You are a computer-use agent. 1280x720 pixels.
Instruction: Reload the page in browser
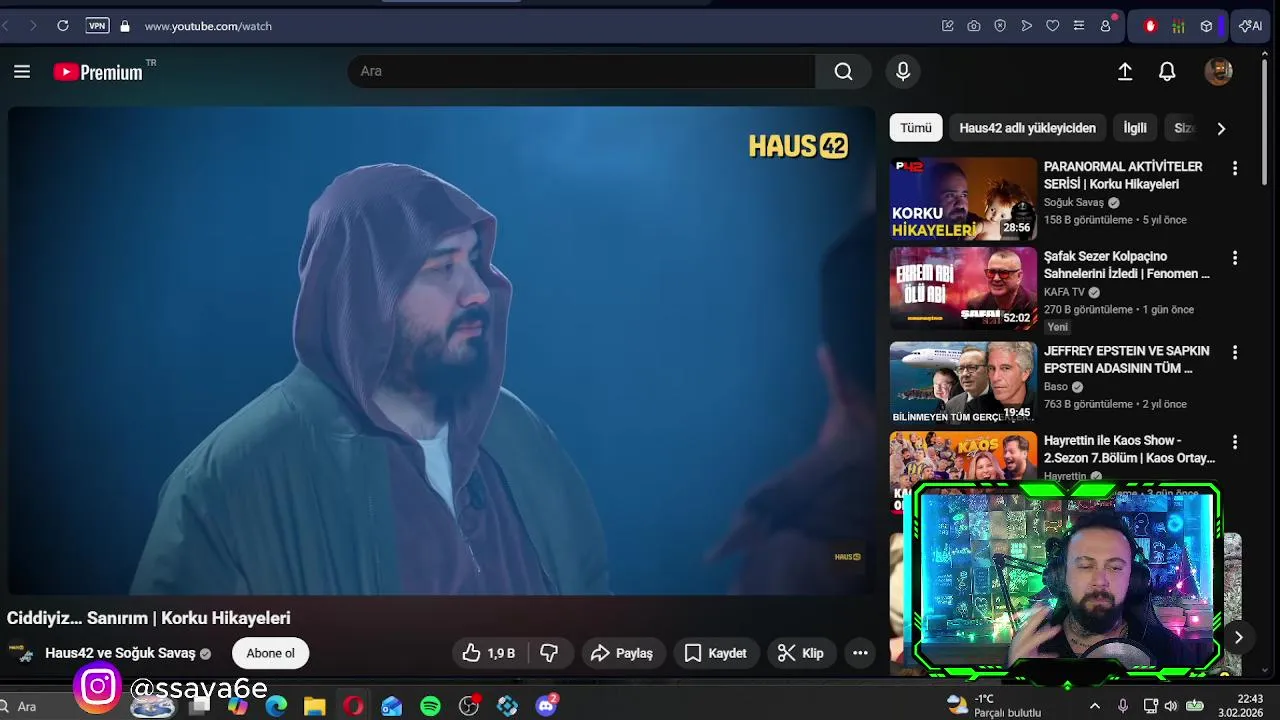pyautogui.click(x=63, y=26)
